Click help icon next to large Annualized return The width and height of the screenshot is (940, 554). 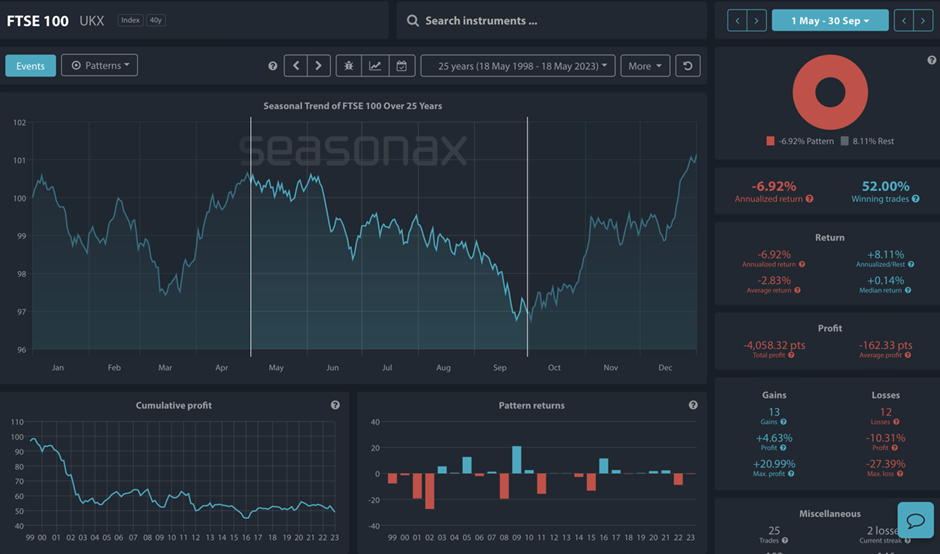tap(809, 199)
